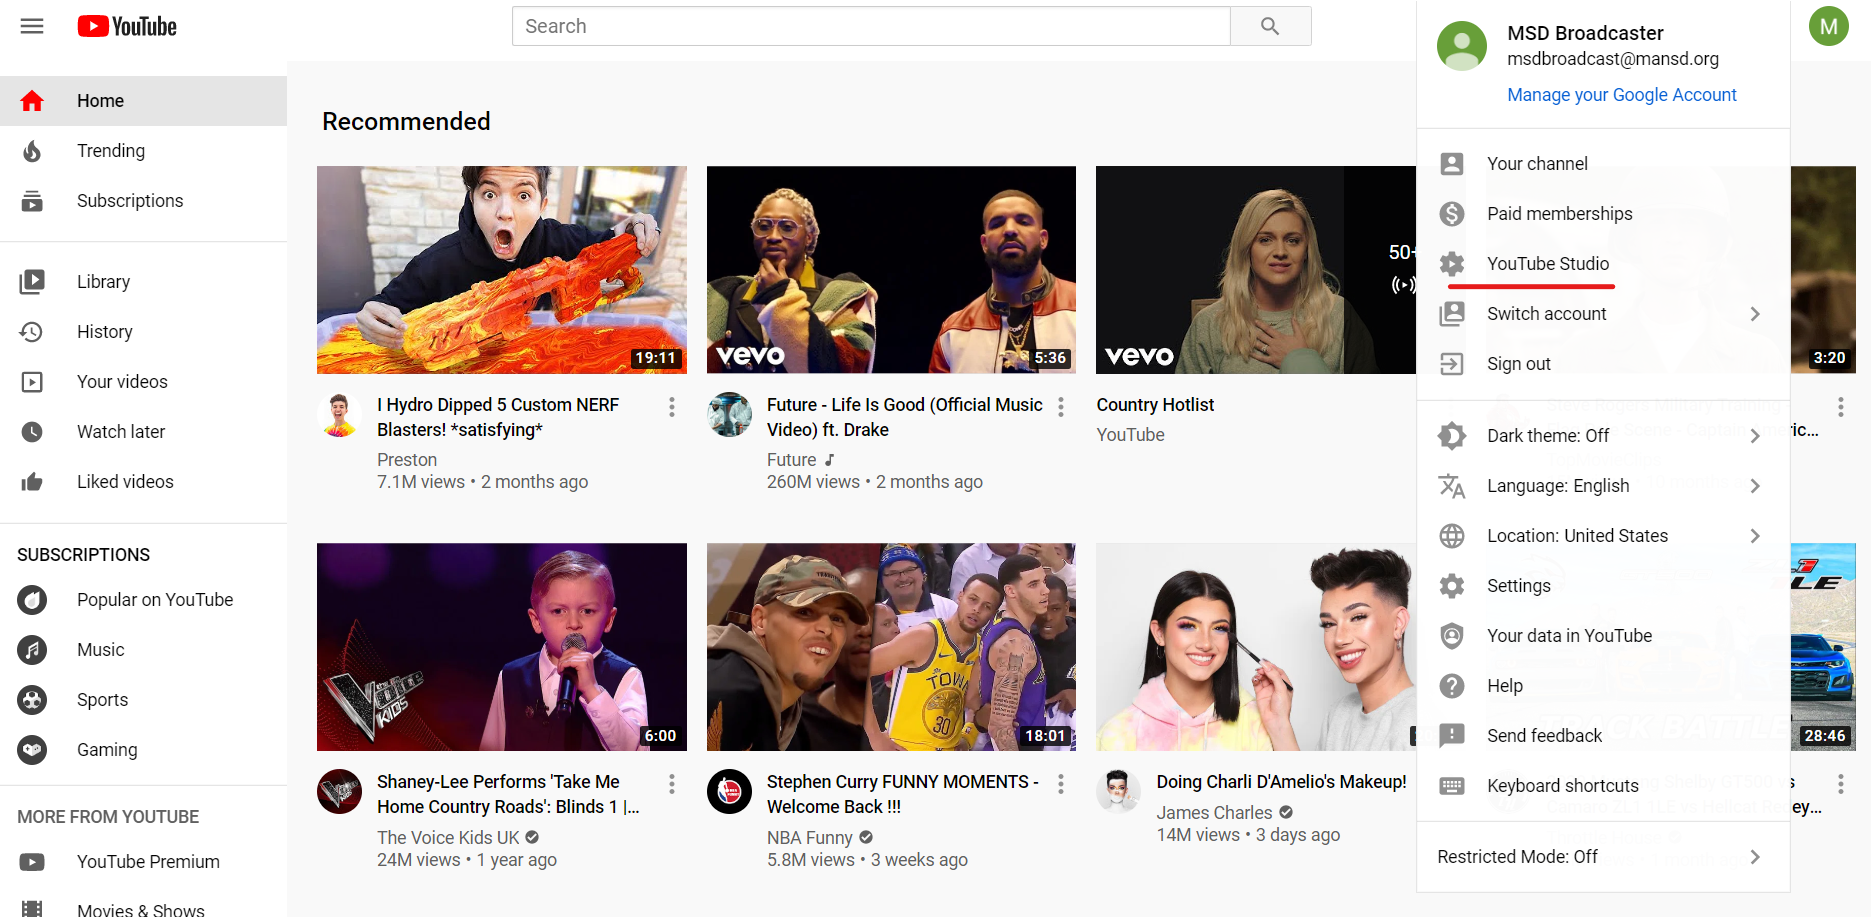
Task: Click the NBA Funny channel avatar
Action: 729,792
